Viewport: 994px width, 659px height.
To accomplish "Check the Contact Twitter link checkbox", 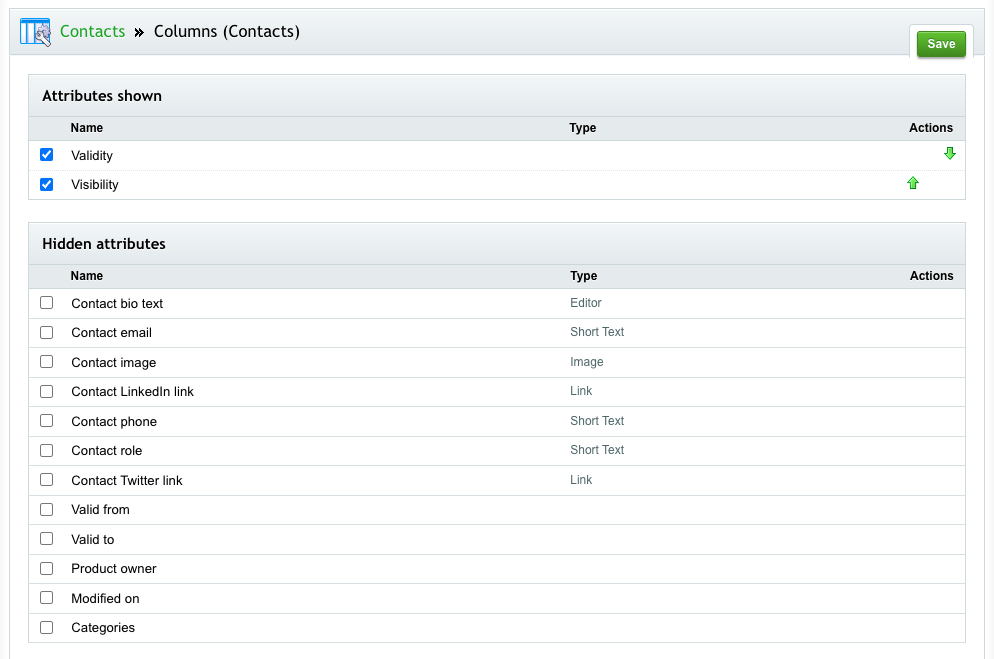I will 46,480.
